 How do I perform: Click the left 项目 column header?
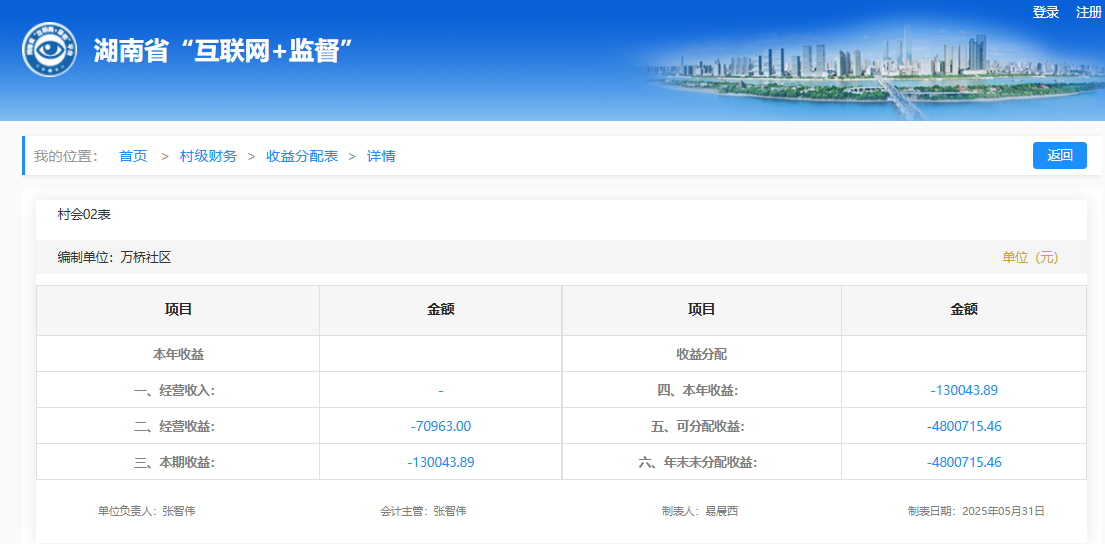pyautogui.click(x=178, y=309)
